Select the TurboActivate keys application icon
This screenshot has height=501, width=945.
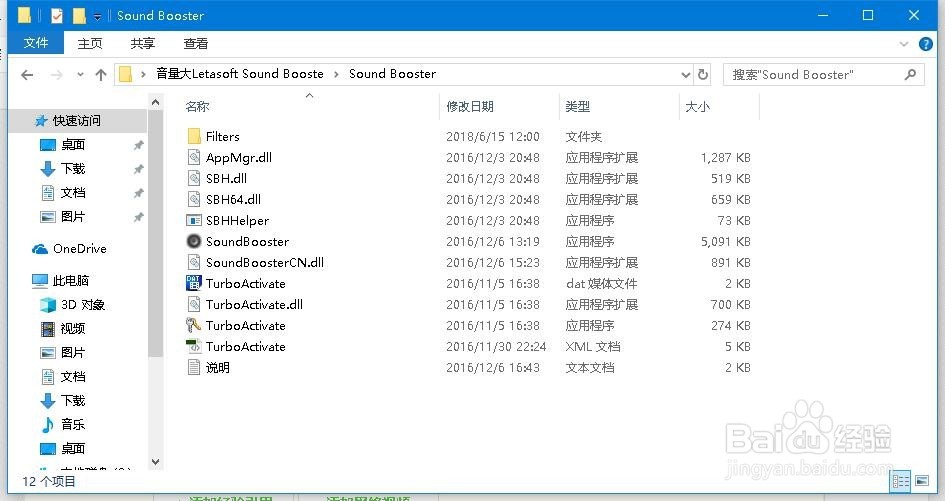pyautogui.click(x=193, y=326)
